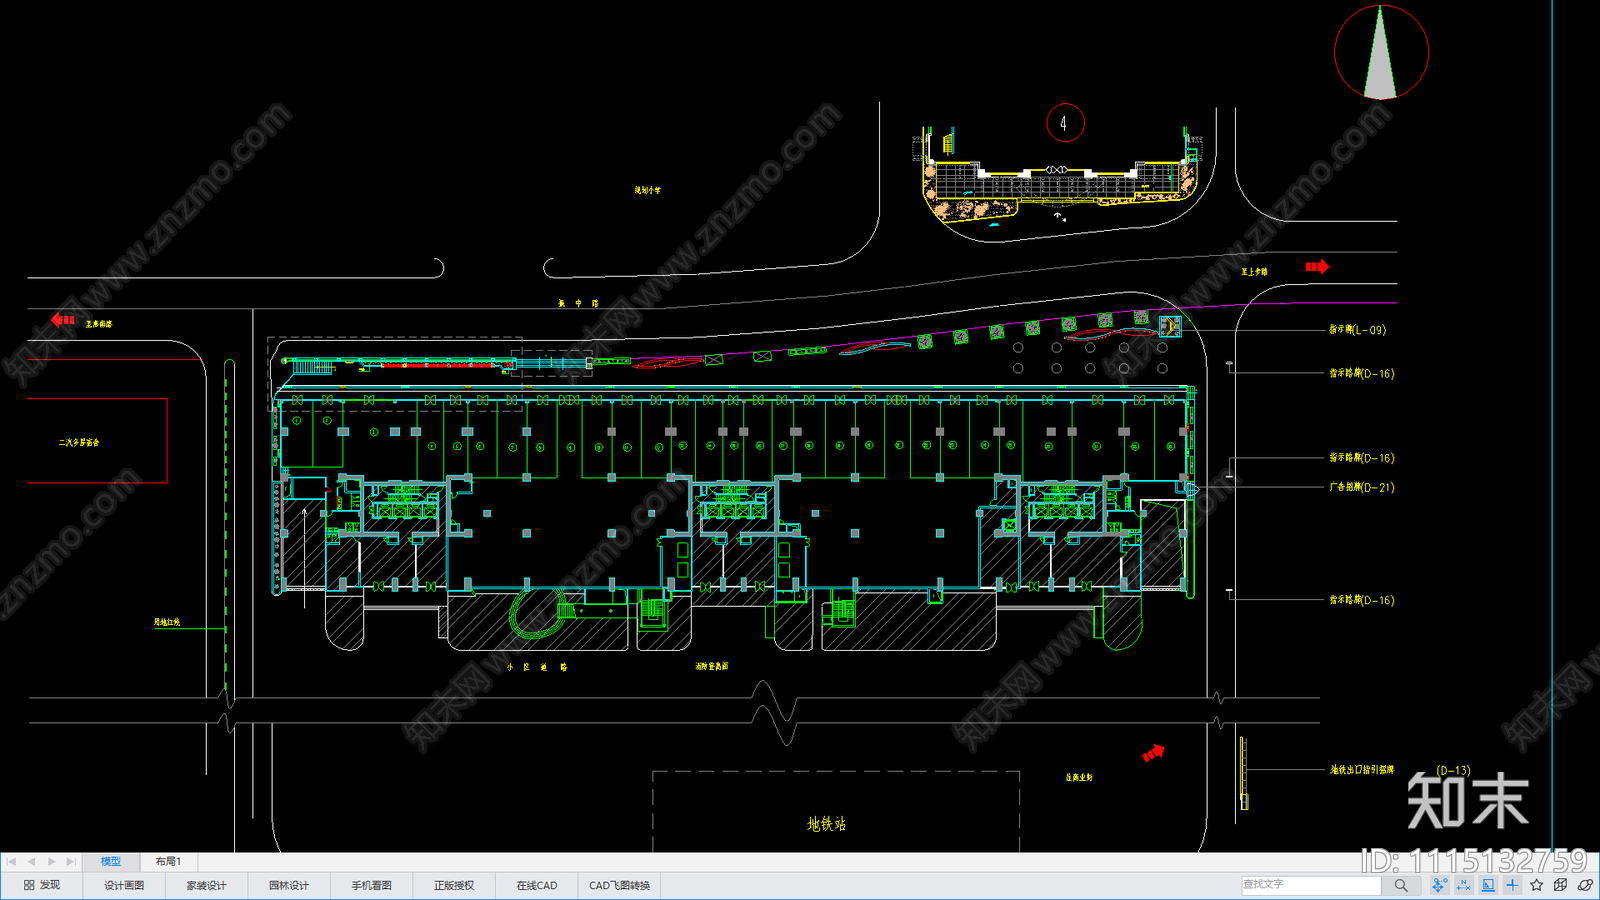Viewport: 1600px width, 900px height.
Task: Click the N distance measurement icon
Action: 1463,885
